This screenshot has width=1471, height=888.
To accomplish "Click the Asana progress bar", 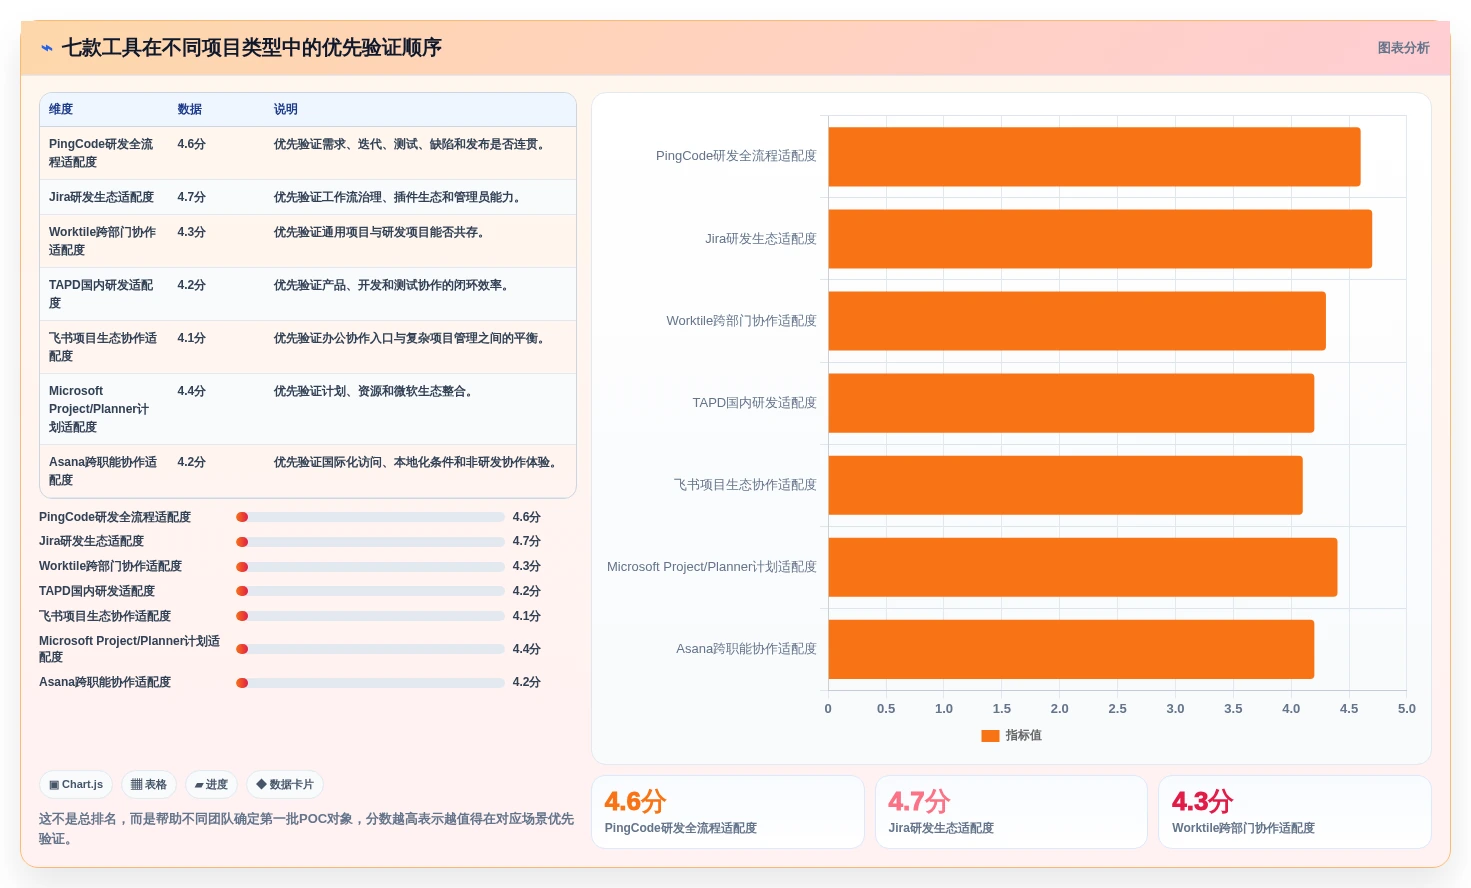I will click(x=370, y=683).
